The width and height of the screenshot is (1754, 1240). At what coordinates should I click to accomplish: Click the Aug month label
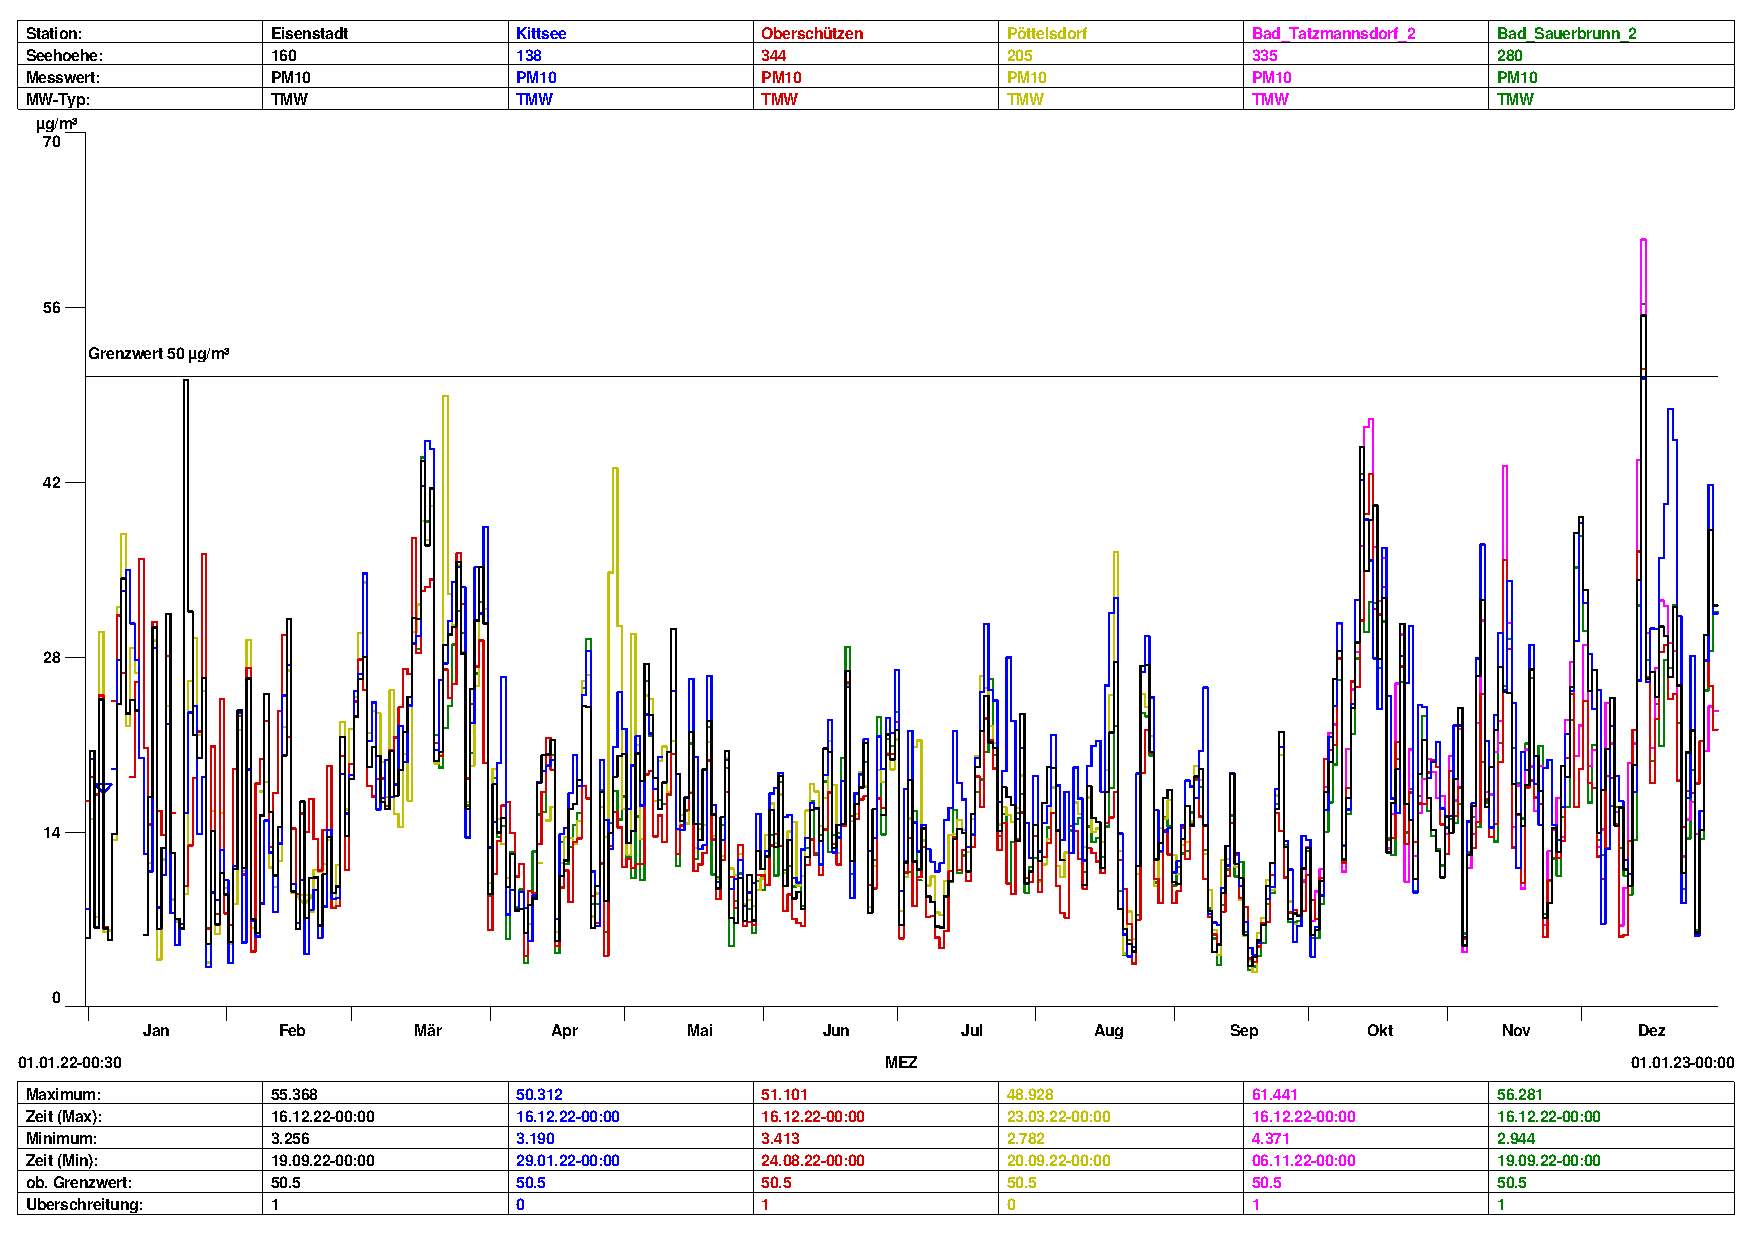tap(1109, 1030)
